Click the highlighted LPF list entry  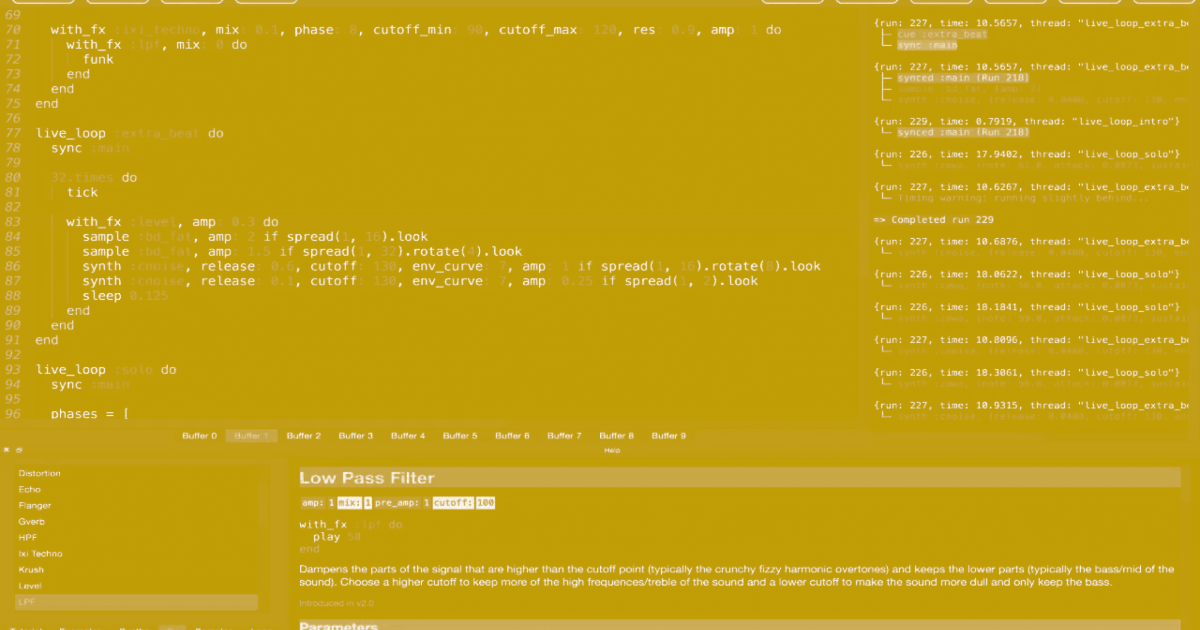tap(136, 602)
